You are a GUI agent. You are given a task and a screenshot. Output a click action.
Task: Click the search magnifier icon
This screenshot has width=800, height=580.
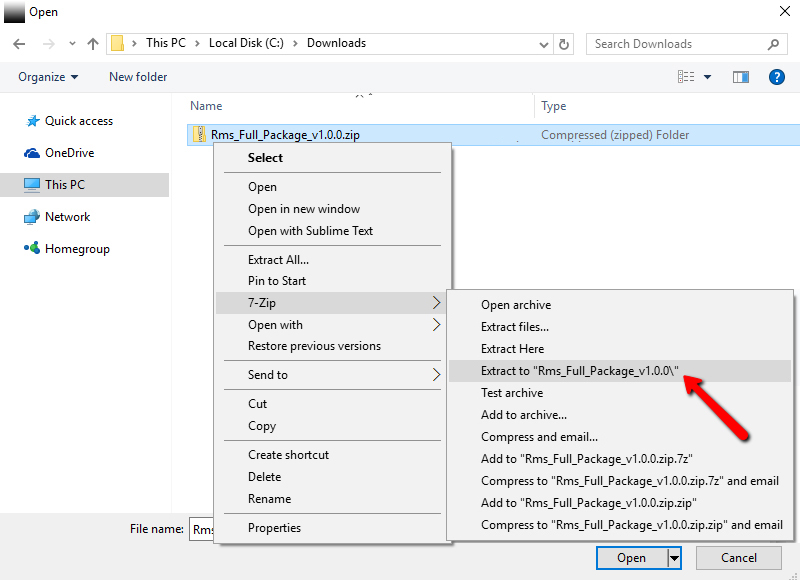773,44
